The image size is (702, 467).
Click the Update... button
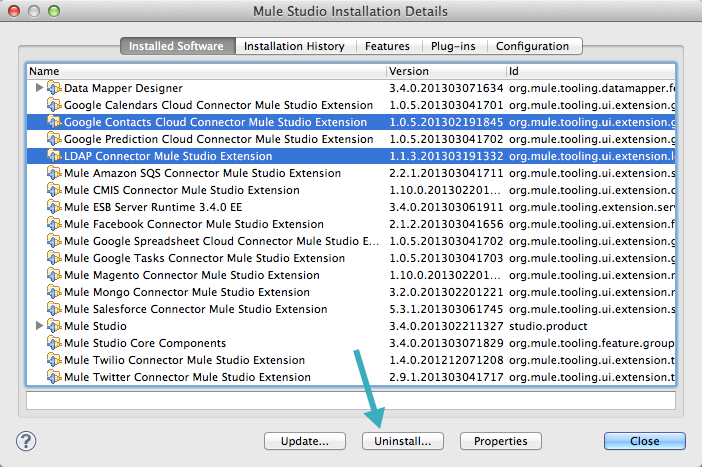coord(305,441)
